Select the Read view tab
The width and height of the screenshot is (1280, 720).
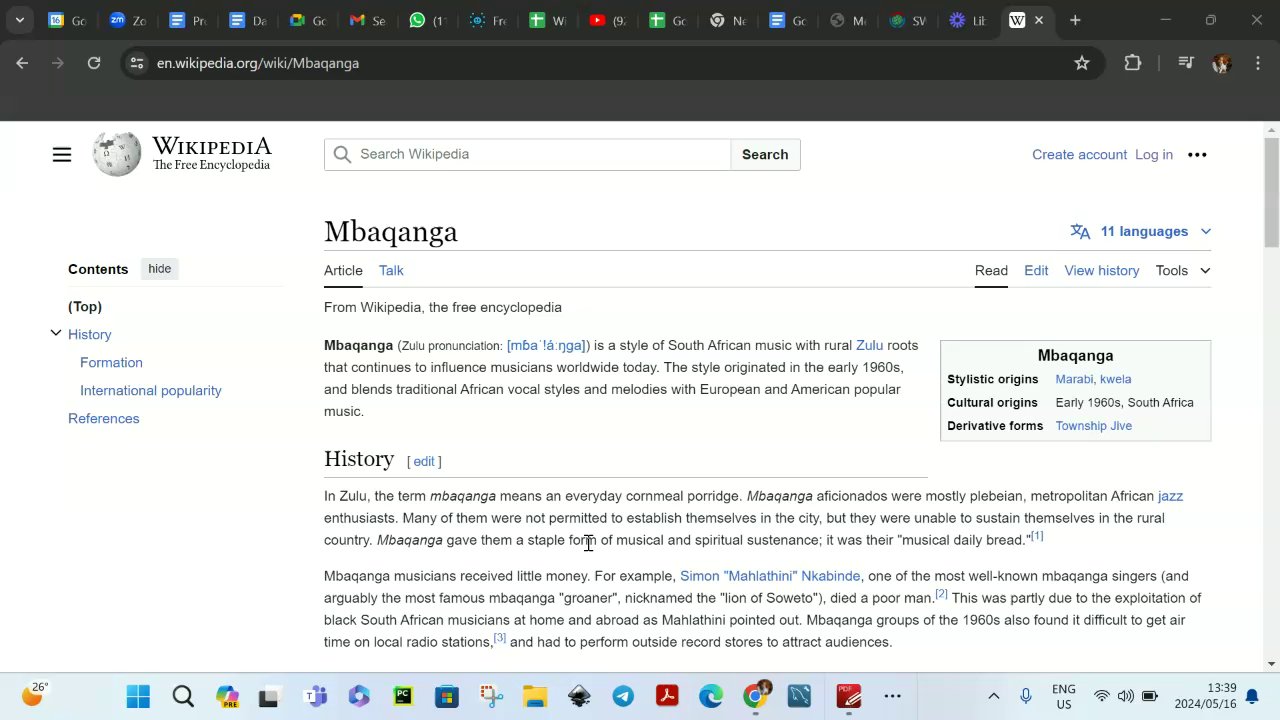[991, 270]
